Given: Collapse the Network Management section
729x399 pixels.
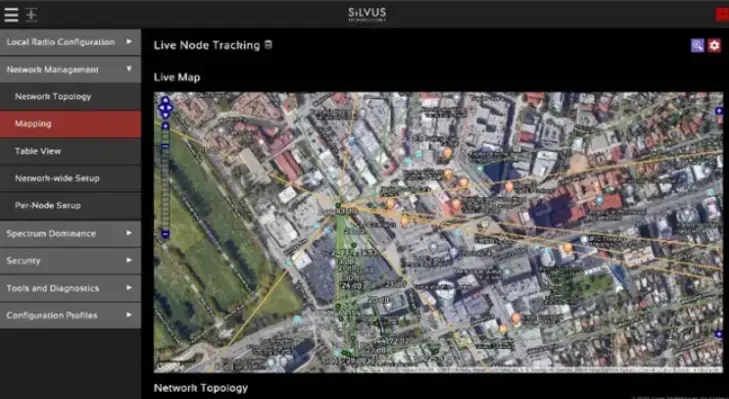Looking at the screenshot, I should [70, 69].
